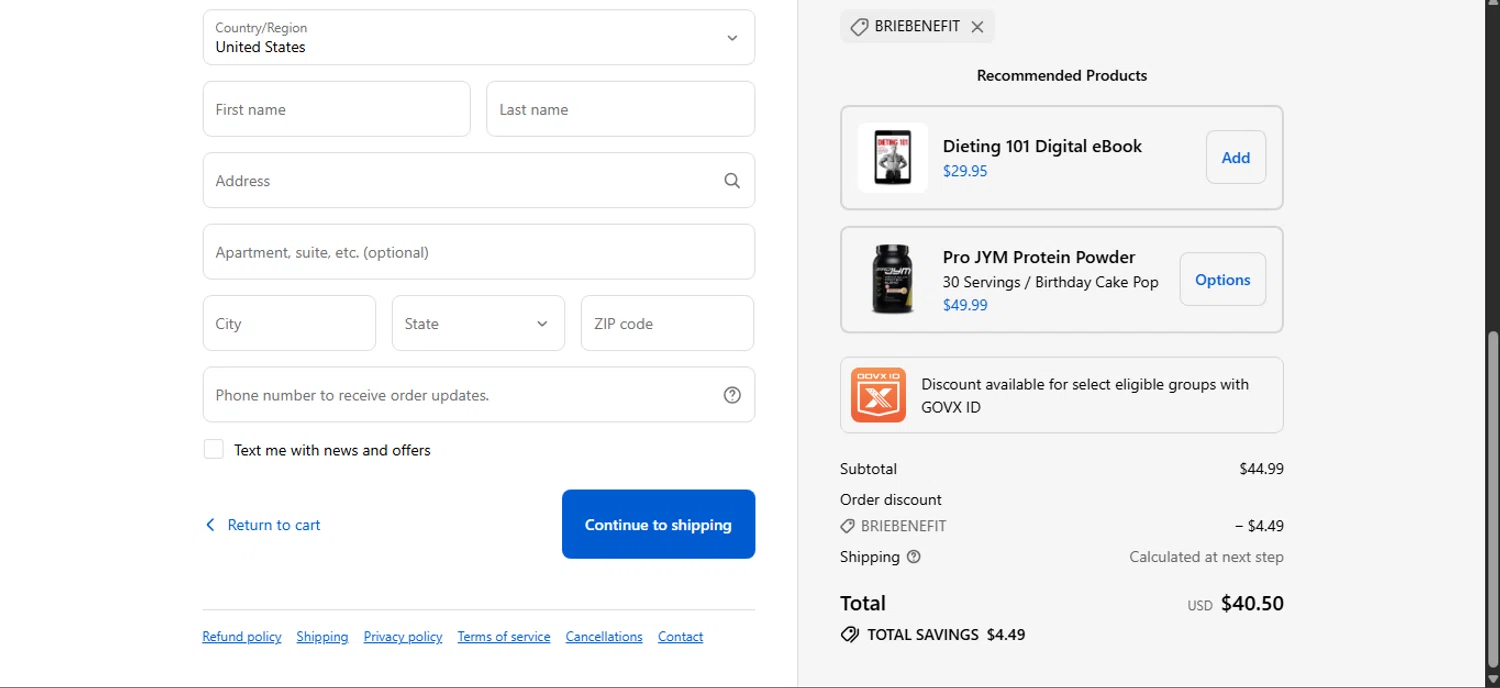1500x688 pixels.
Task: Click the Dieting 101 eBook thumbnail
Action: pyautogui.click(x=893, y=157)
